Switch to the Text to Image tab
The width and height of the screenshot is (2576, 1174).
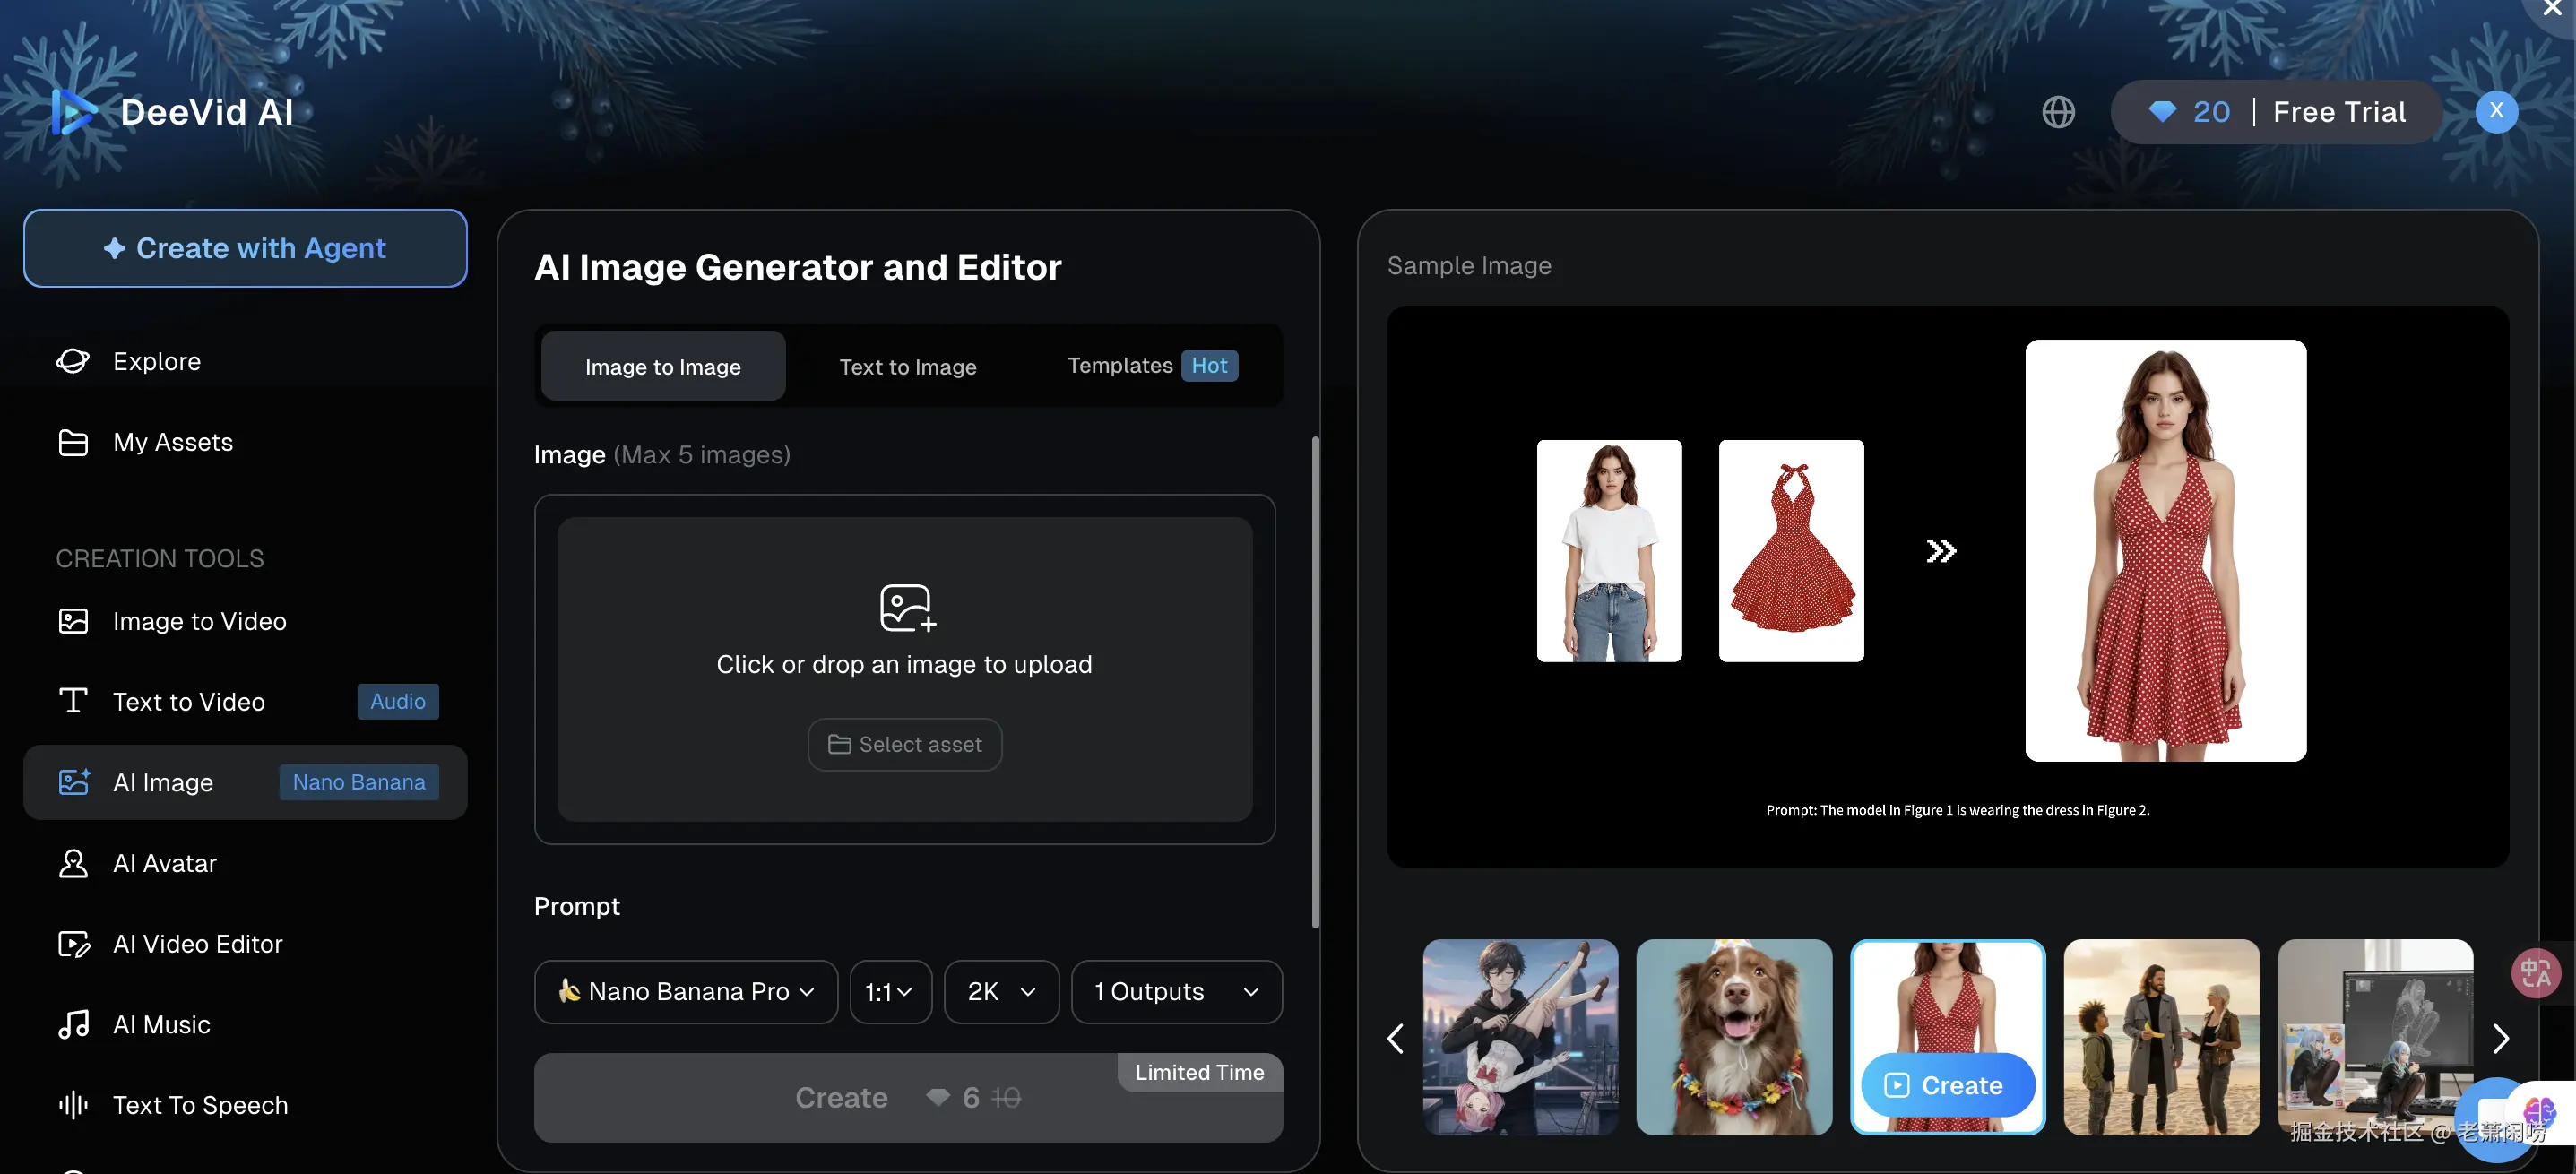point(907,367)
